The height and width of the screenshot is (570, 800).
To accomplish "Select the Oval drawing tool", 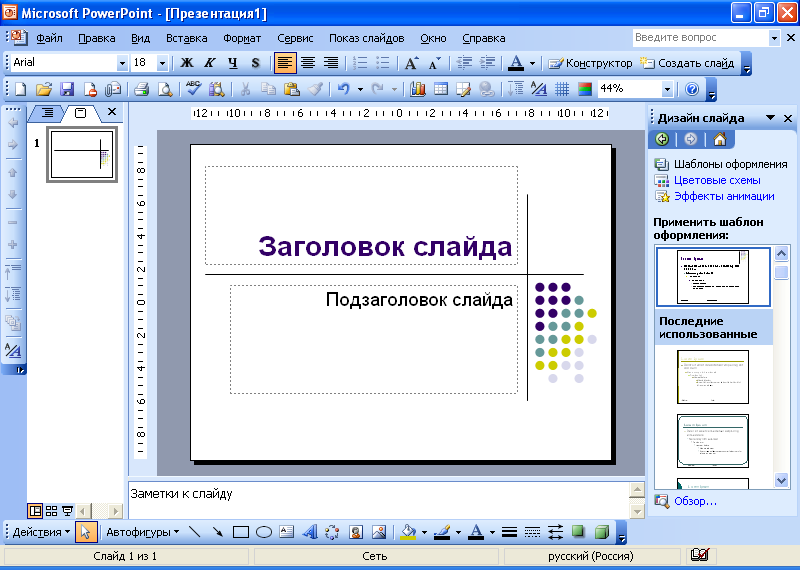I will (264, 532).
